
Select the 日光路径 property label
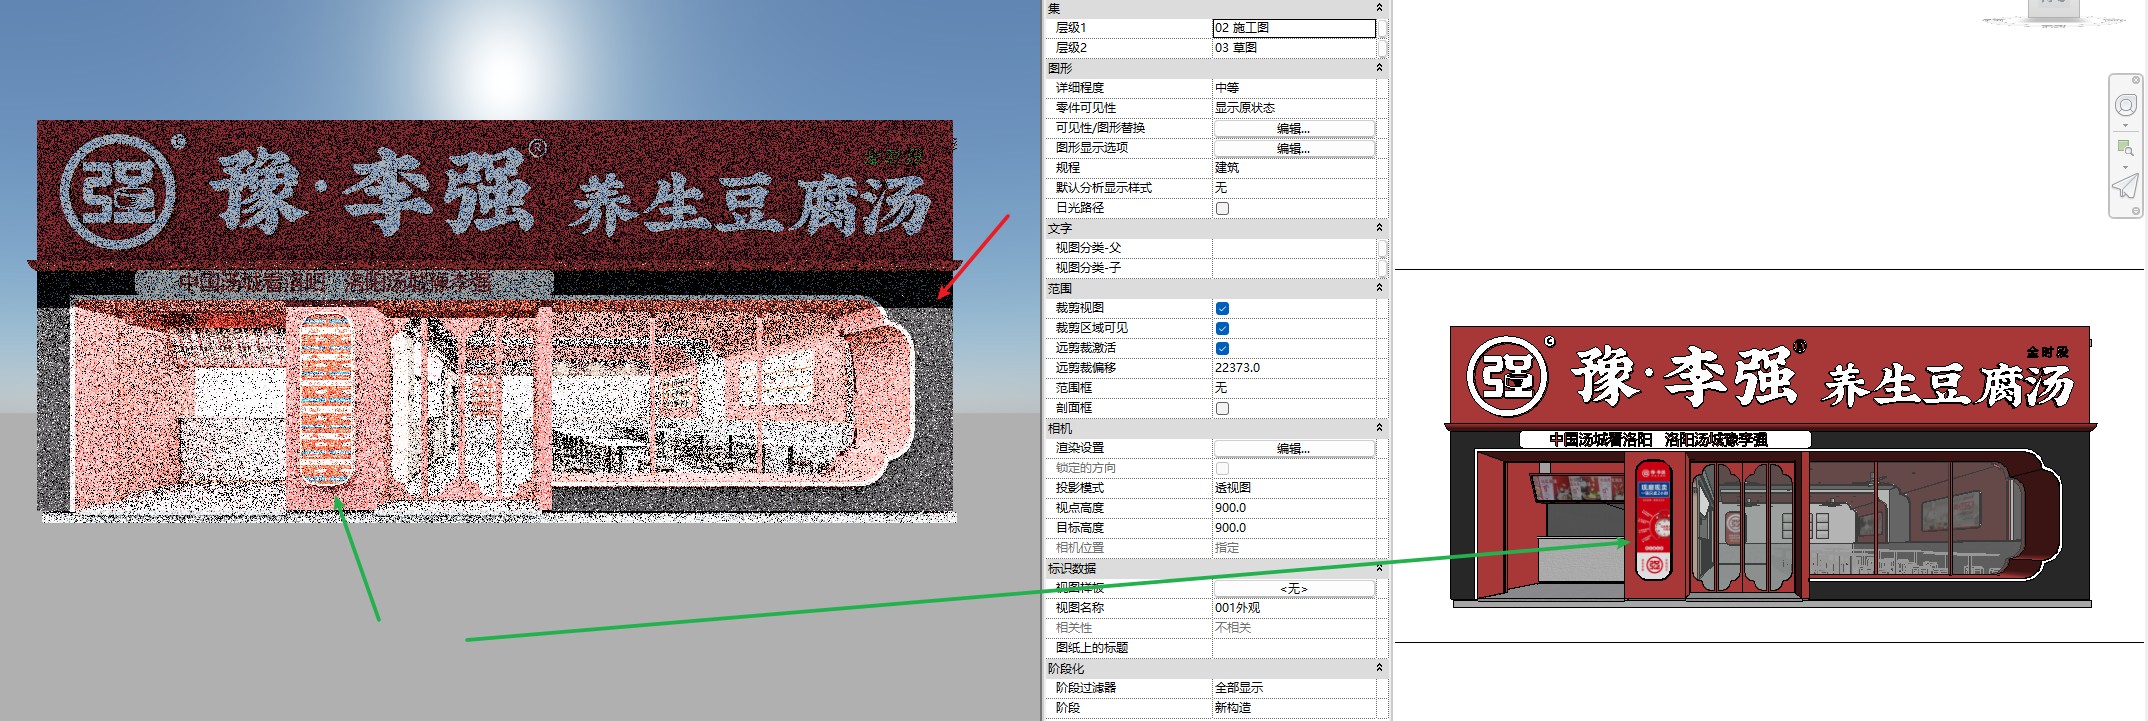pos(1080,208)
